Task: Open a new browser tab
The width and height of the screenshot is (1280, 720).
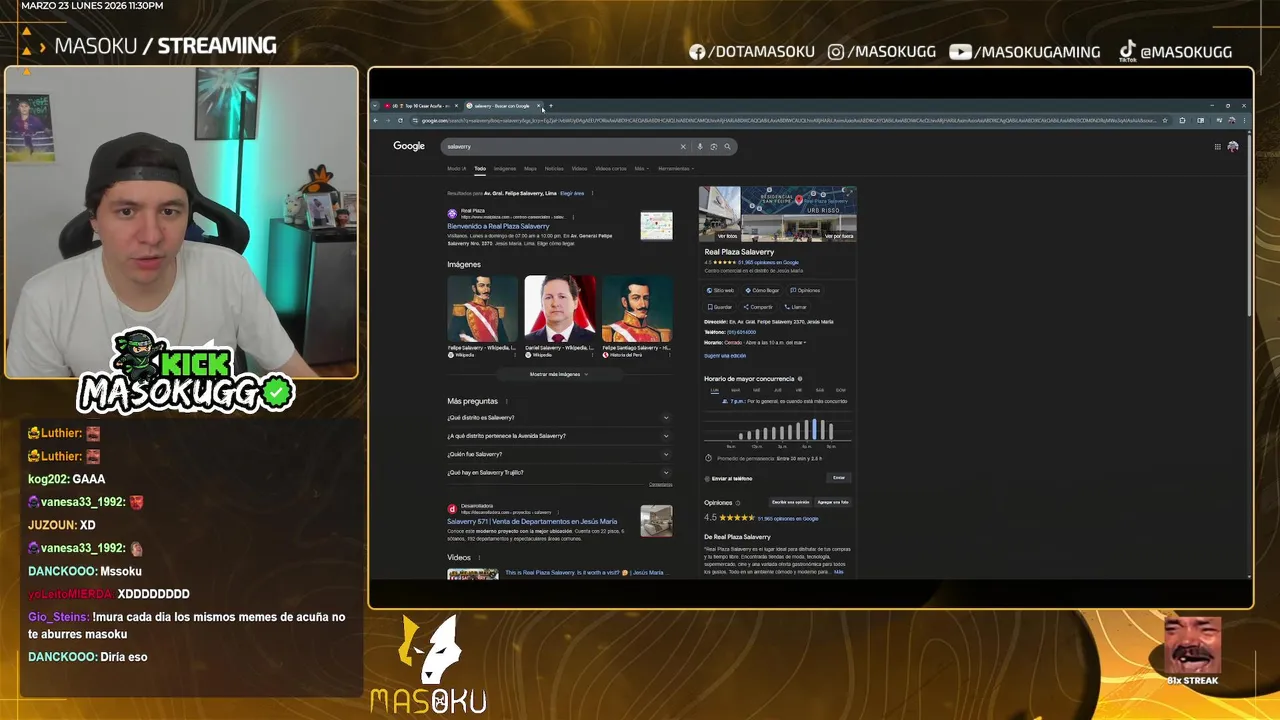Action: click(550, 106)
